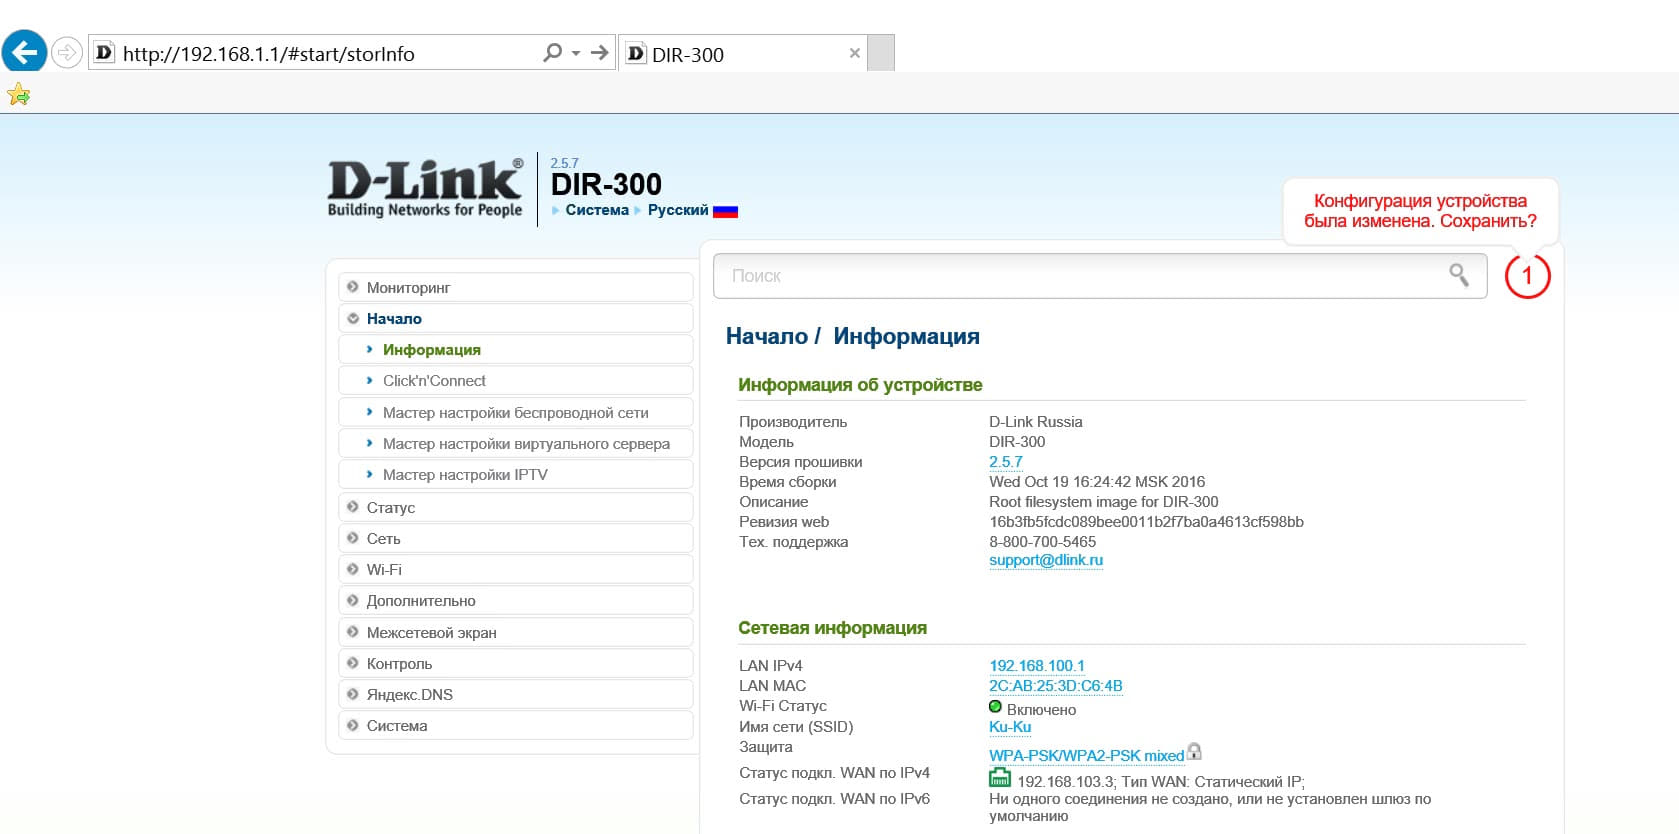Select Click'n'Connect in sidebar menu
The image size is (1679, 834).
pyautogui.click(x=434, y=381)
